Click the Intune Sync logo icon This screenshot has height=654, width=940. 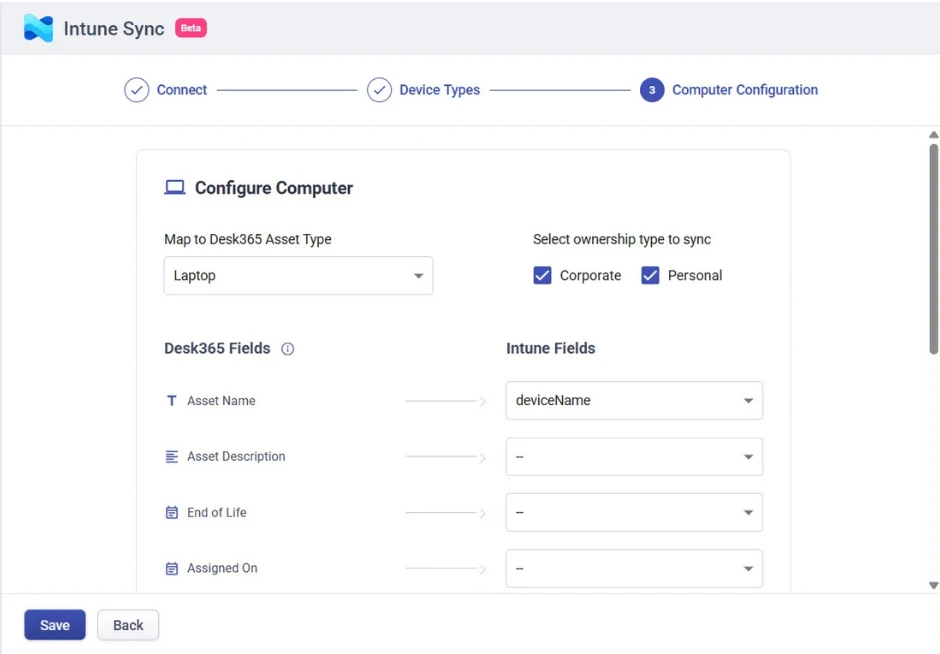pyautogui.click(x=38, y=28)
